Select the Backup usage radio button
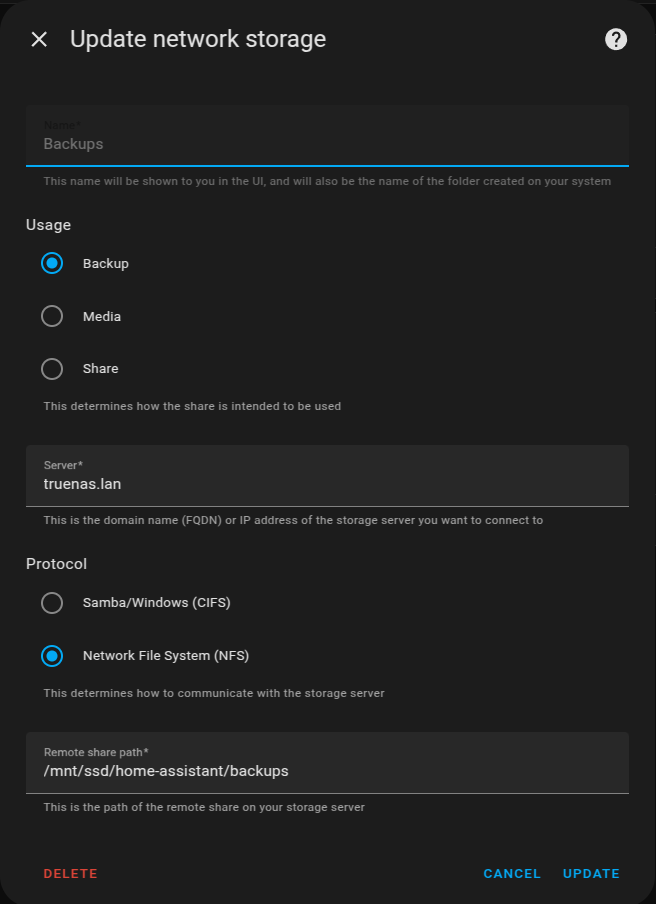The image size is (656, 904). point(52,264)
